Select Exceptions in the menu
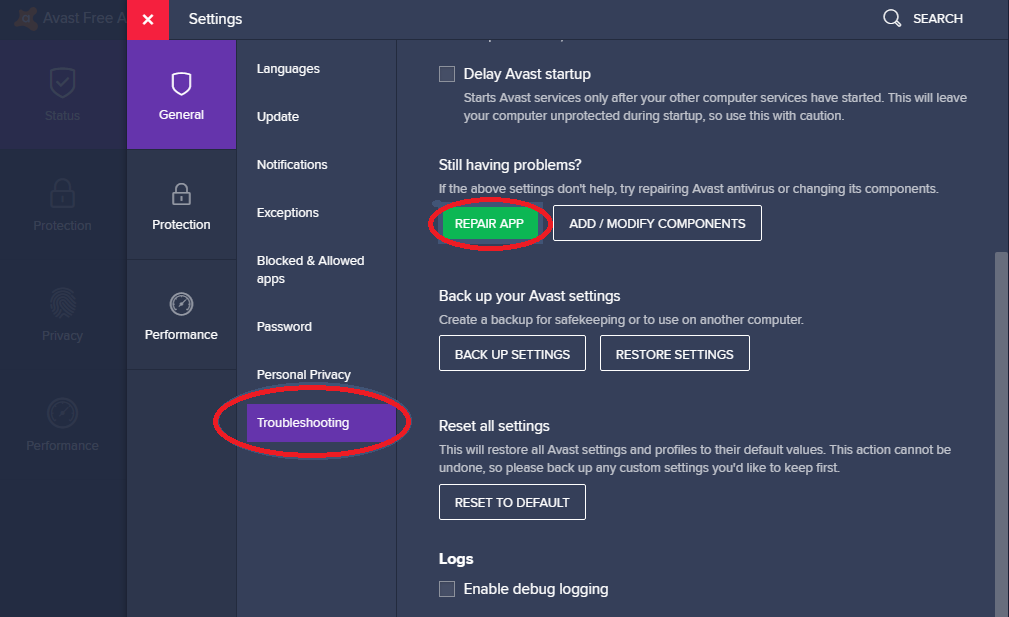The image size is (1009, 617). tap(288, 212)
